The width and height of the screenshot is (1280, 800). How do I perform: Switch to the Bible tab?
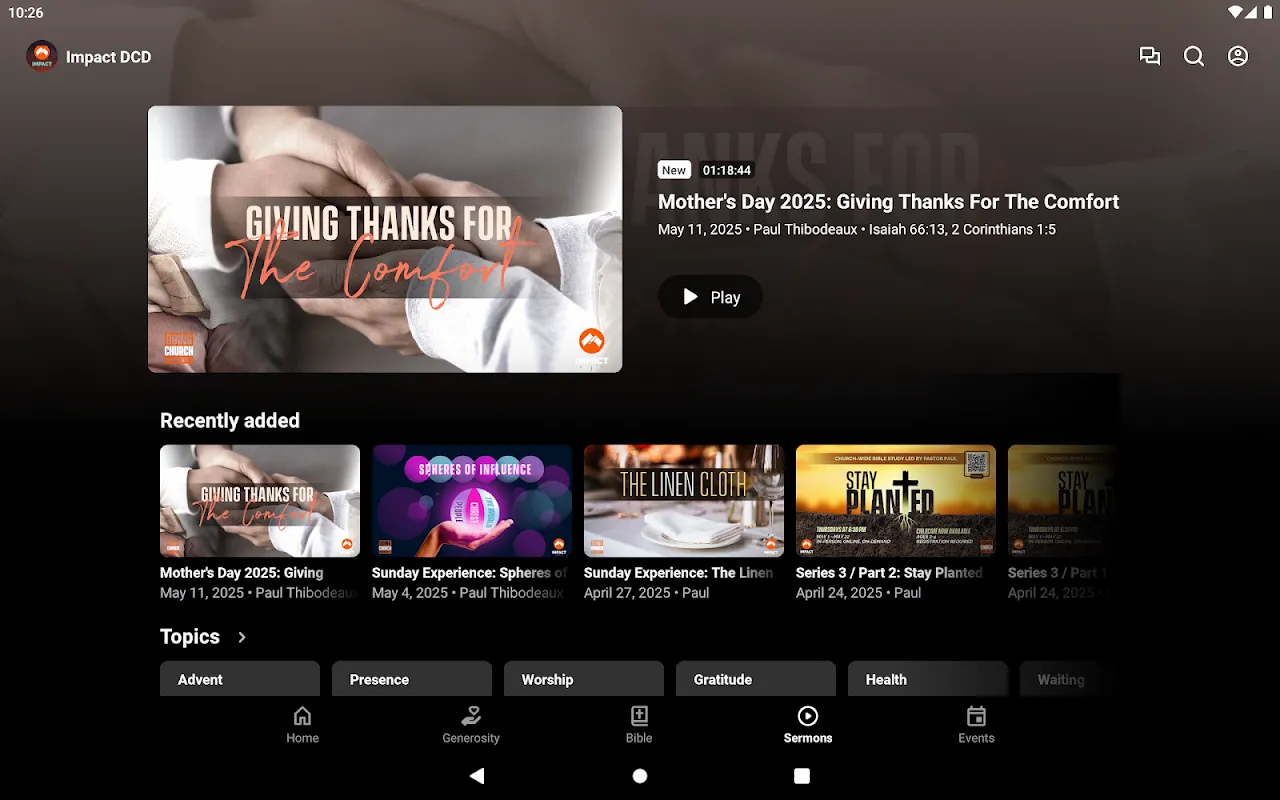pyautogui.click(x=639, y=725)
